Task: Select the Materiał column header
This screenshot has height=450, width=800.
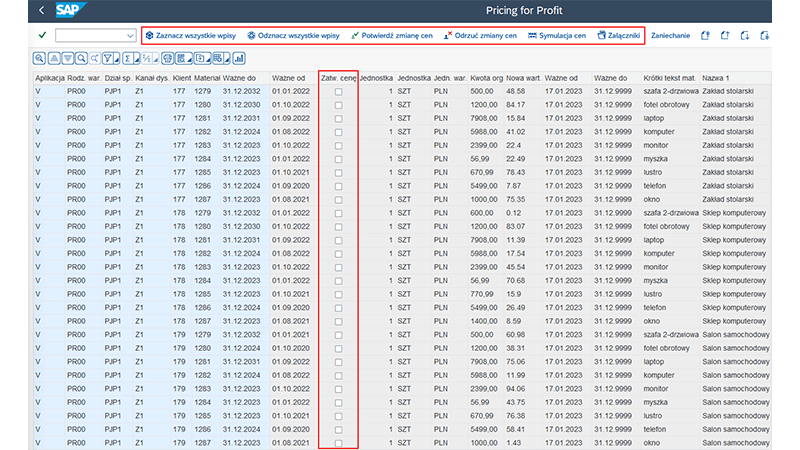Action: pyautogui.click(x=207, y=78)
